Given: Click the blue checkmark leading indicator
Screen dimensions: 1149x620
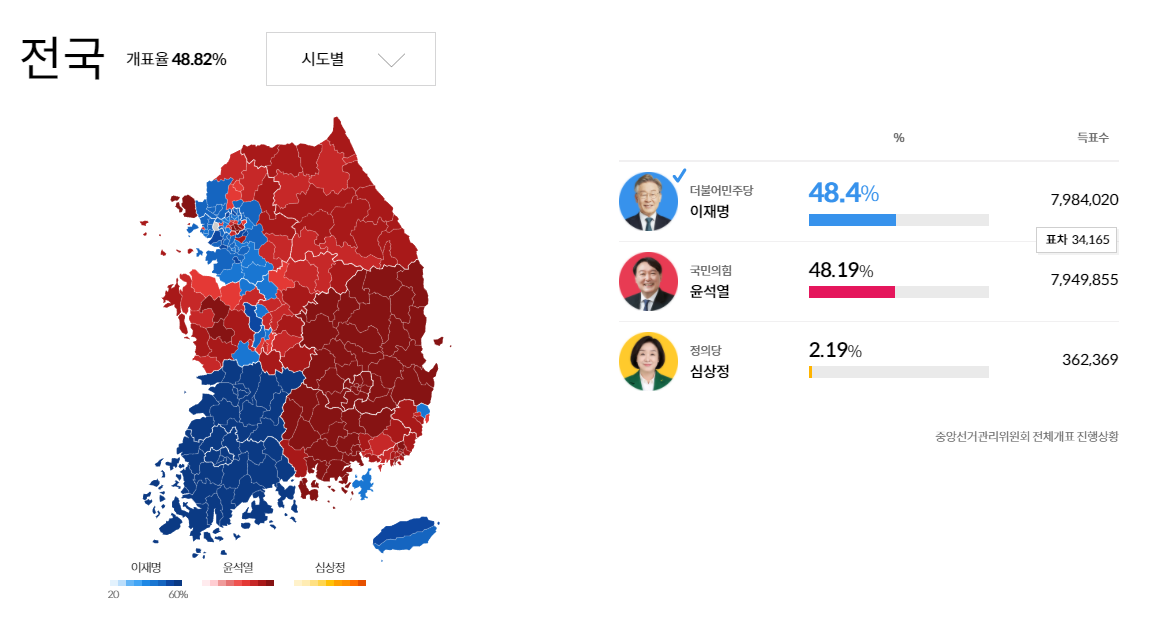Looking at the screenshot, I should 679,175.
